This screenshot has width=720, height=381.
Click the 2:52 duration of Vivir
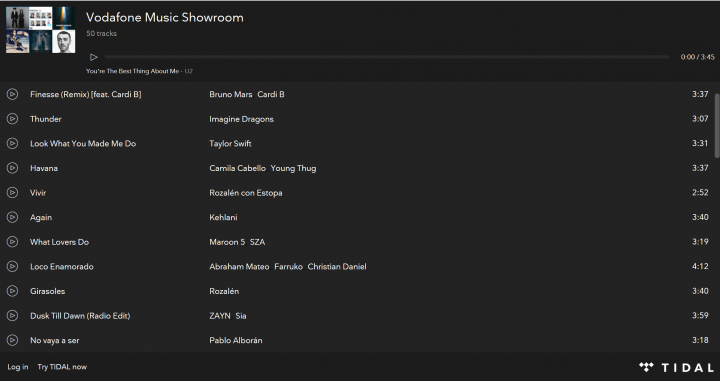click(700, 193)
